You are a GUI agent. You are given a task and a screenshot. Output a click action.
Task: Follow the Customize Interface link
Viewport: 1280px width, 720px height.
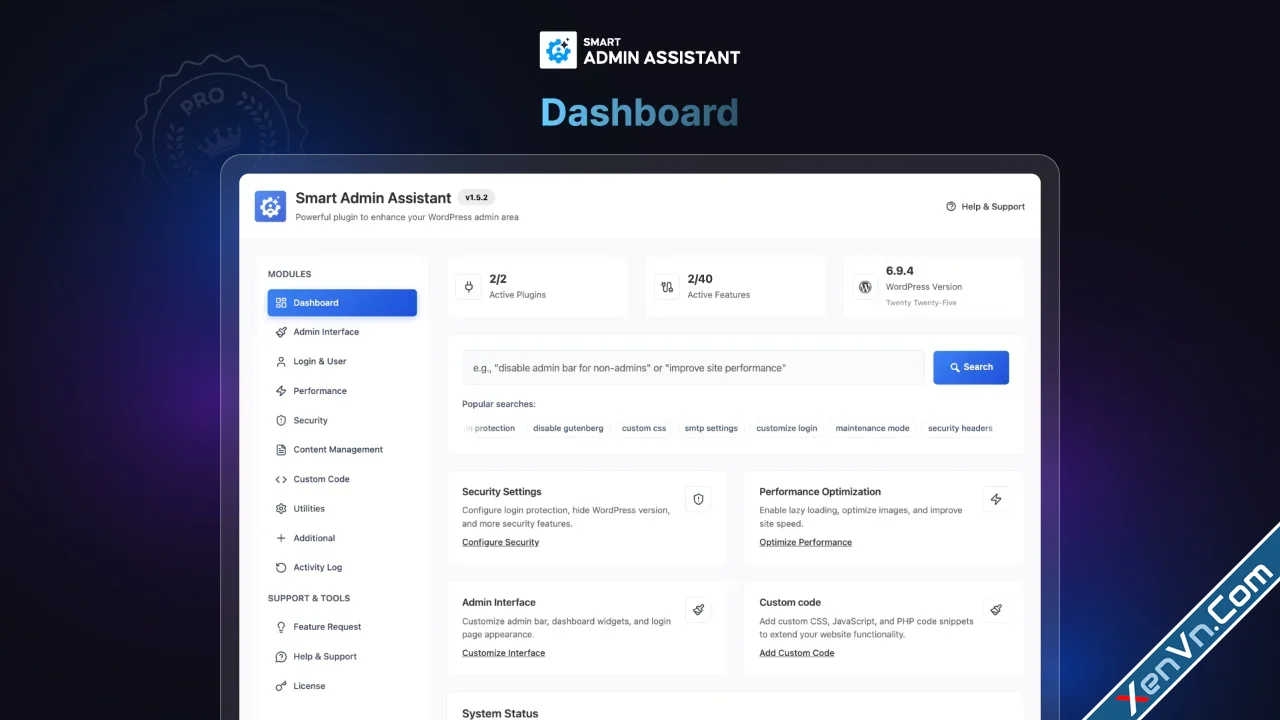click(x=503, y=653)
